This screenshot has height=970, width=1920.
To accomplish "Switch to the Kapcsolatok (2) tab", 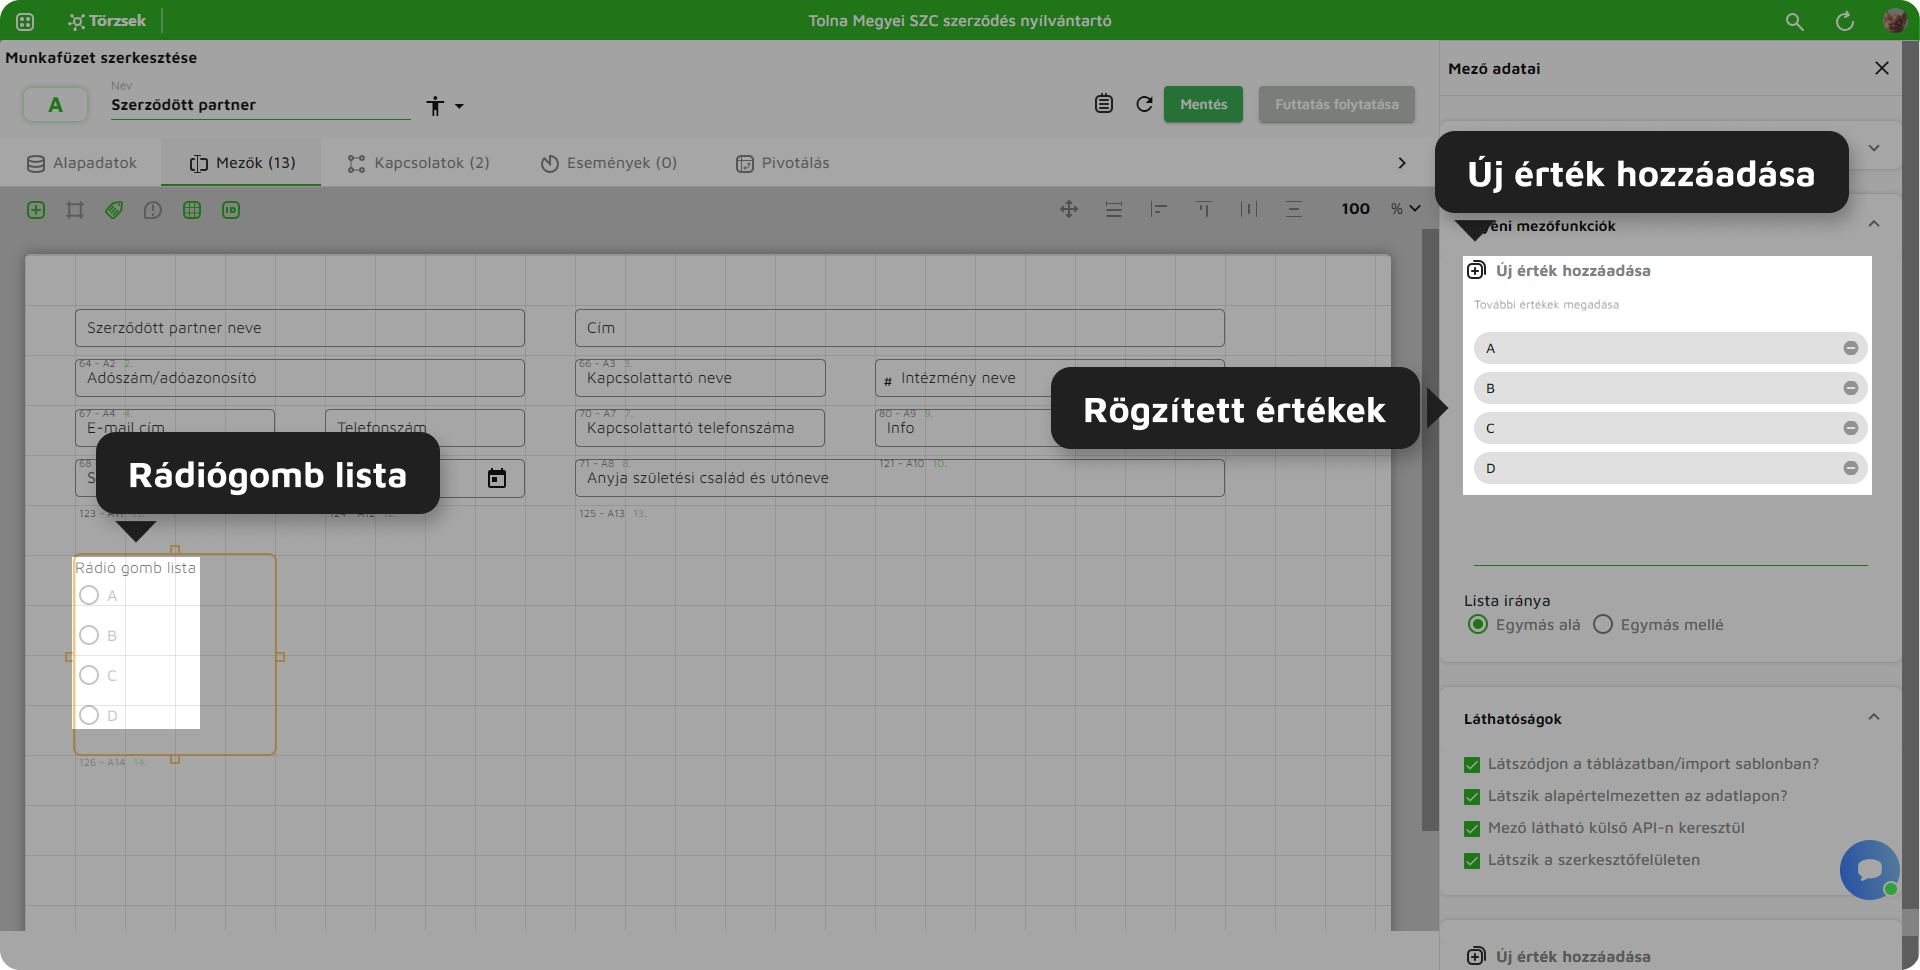I will click(418, 163).
